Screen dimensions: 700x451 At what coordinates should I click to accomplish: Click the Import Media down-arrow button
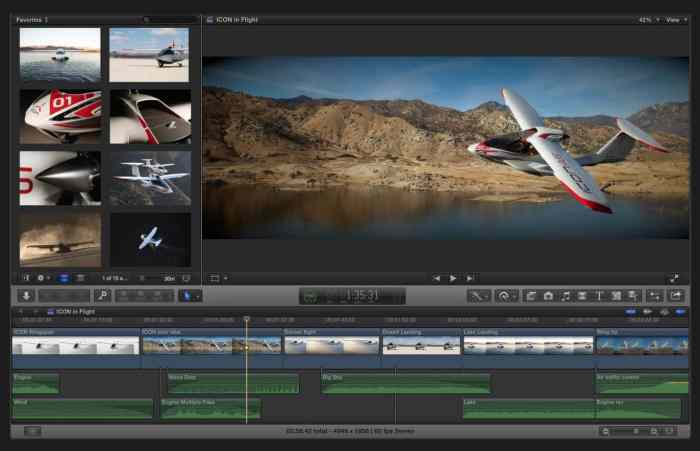pyautogui.click(x=26, y=296)
